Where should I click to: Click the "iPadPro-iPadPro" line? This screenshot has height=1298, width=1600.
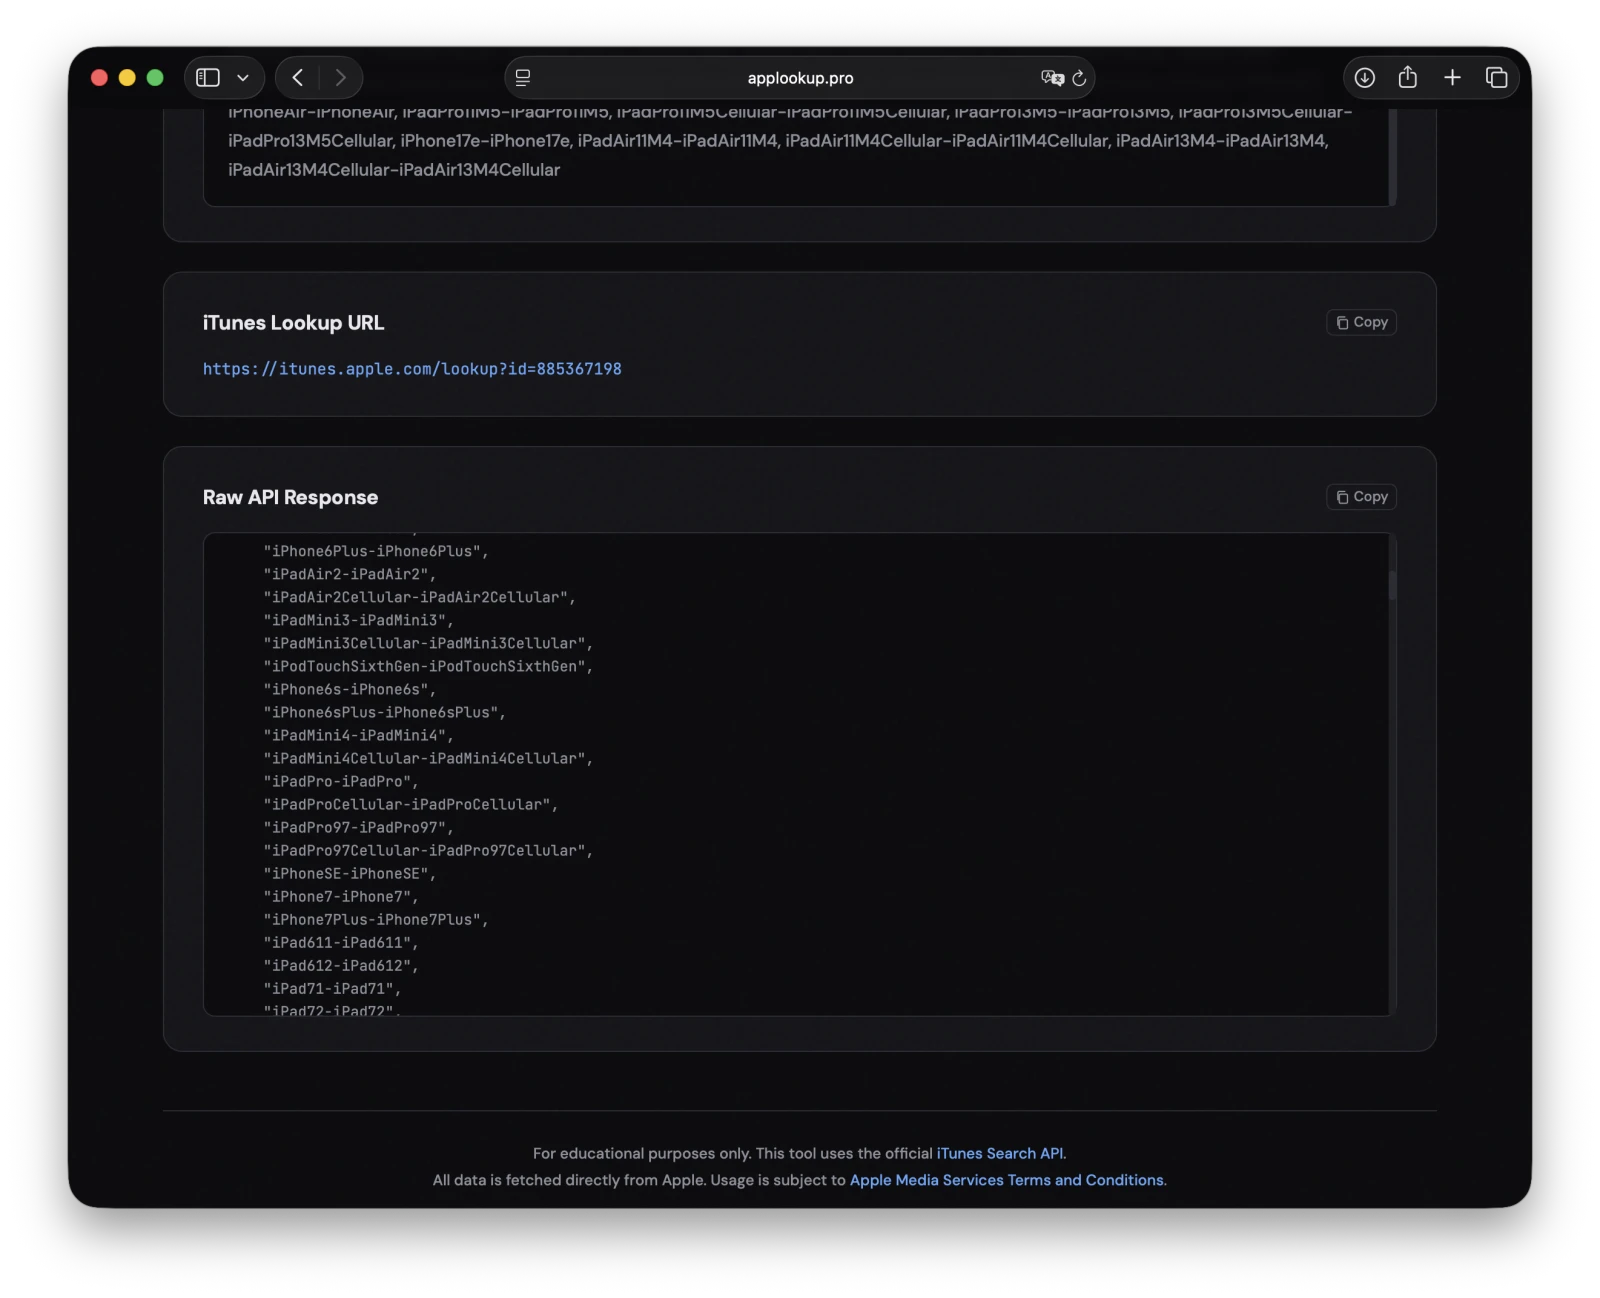(x=341, y=781)
